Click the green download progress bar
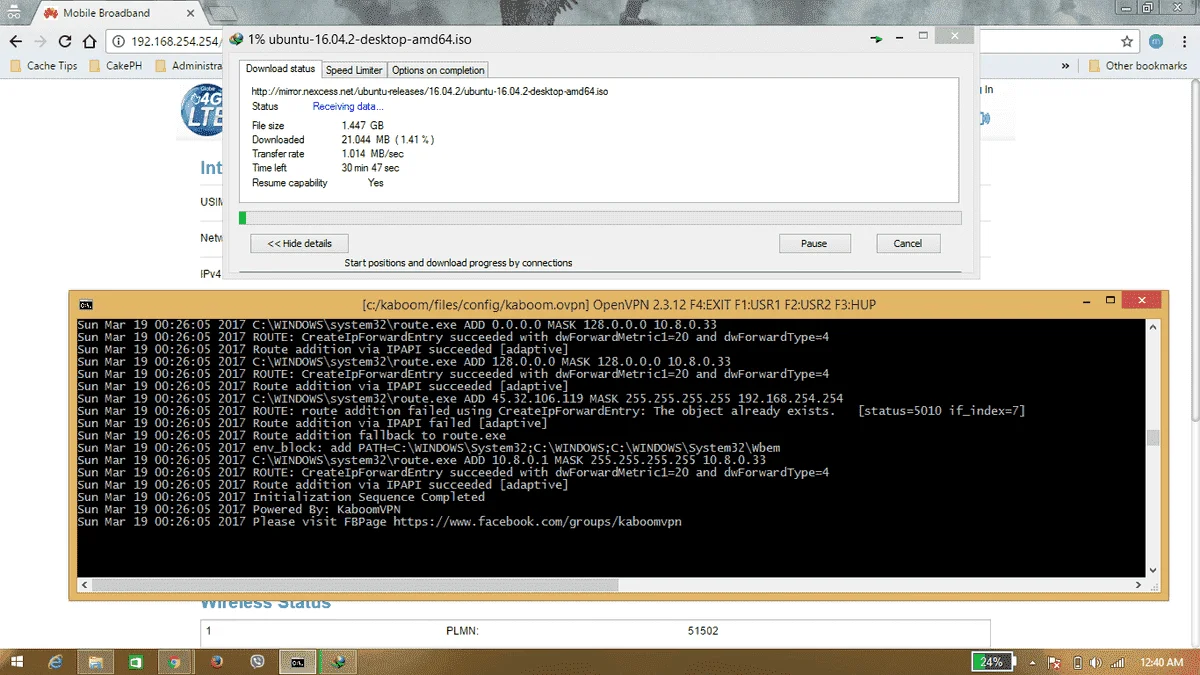The height and width of the screenshot is (675, 1200). pos(600,218)
